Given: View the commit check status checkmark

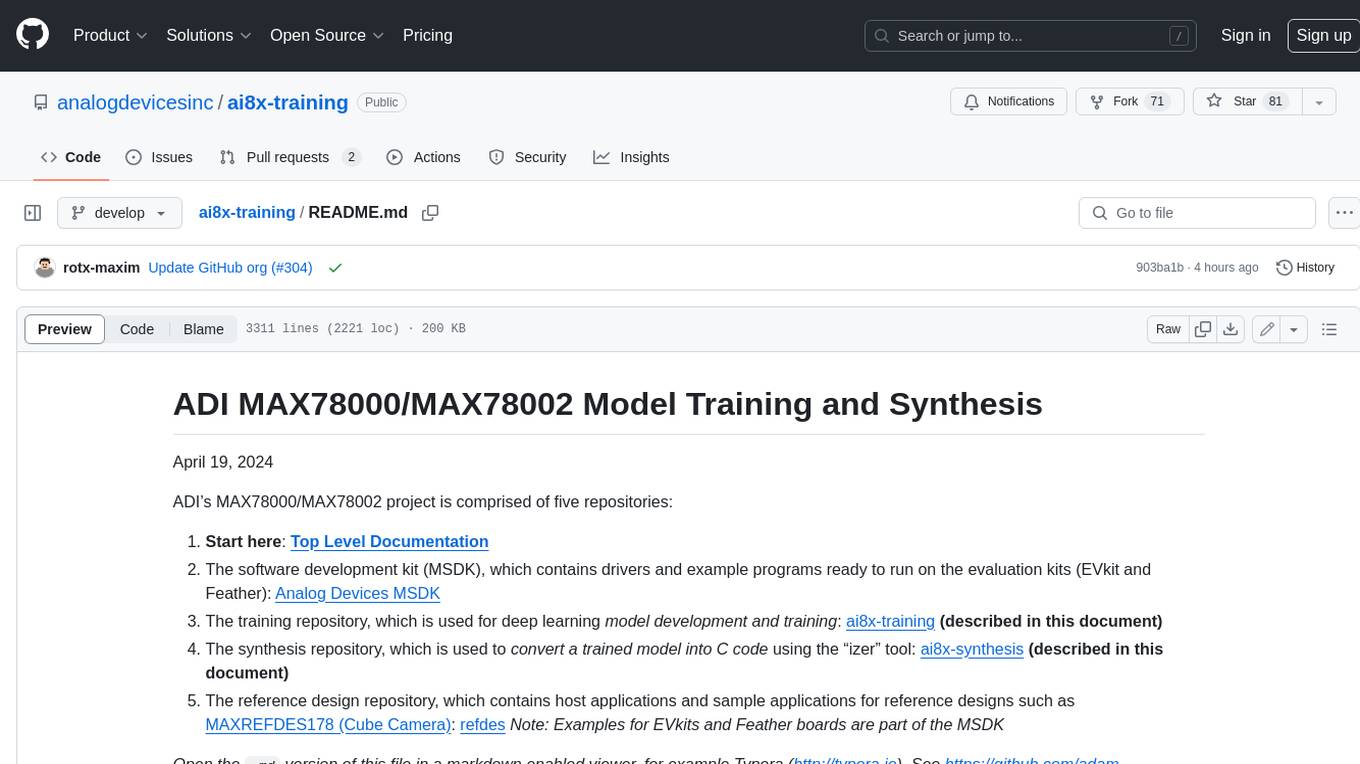Looking at the screenshot, I should 335,268.
